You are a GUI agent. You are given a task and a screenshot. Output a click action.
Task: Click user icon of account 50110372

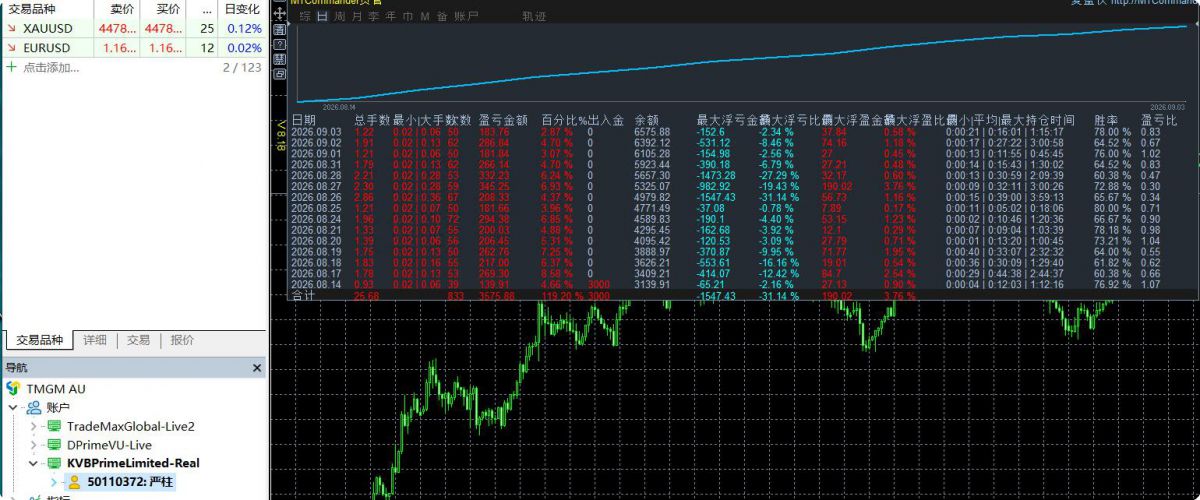[73, 482]
